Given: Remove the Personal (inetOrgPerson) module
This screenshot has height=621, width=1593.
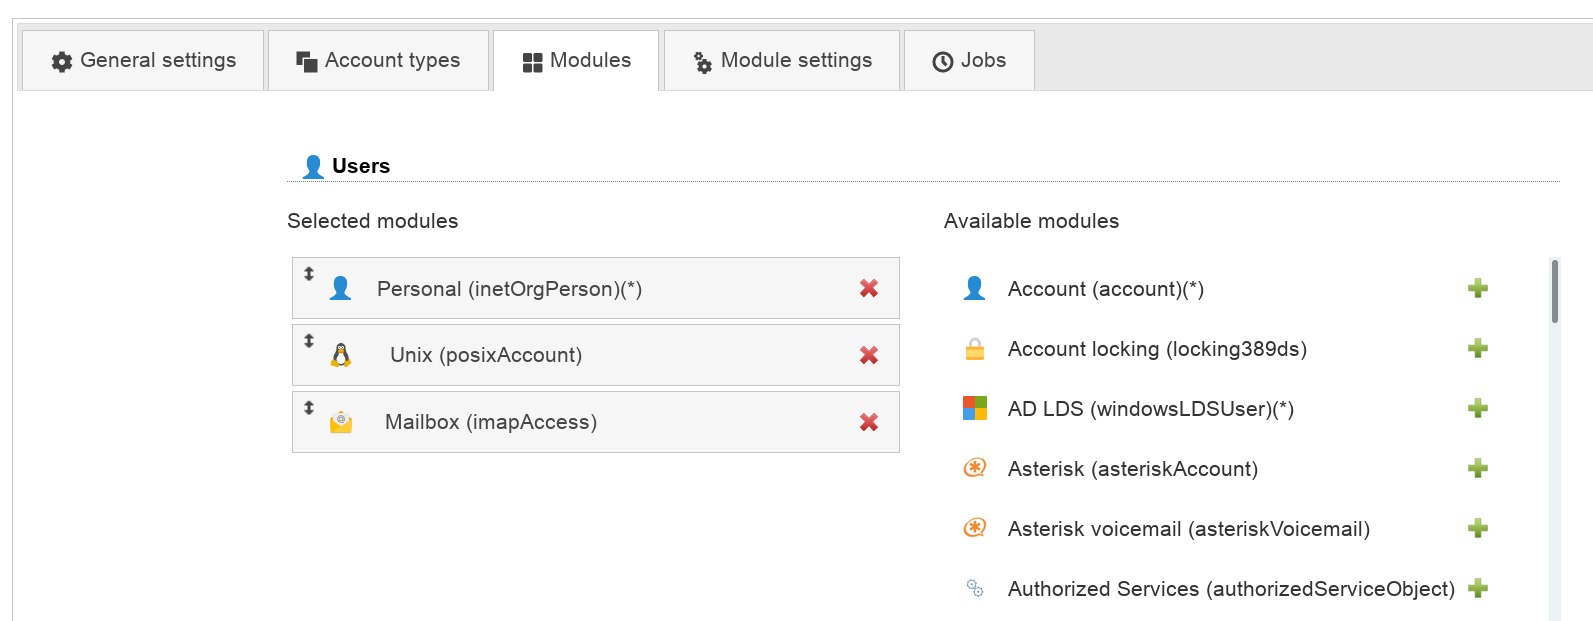Looking at the screenshot, I should pyautogui.click(x=868, y=288).
